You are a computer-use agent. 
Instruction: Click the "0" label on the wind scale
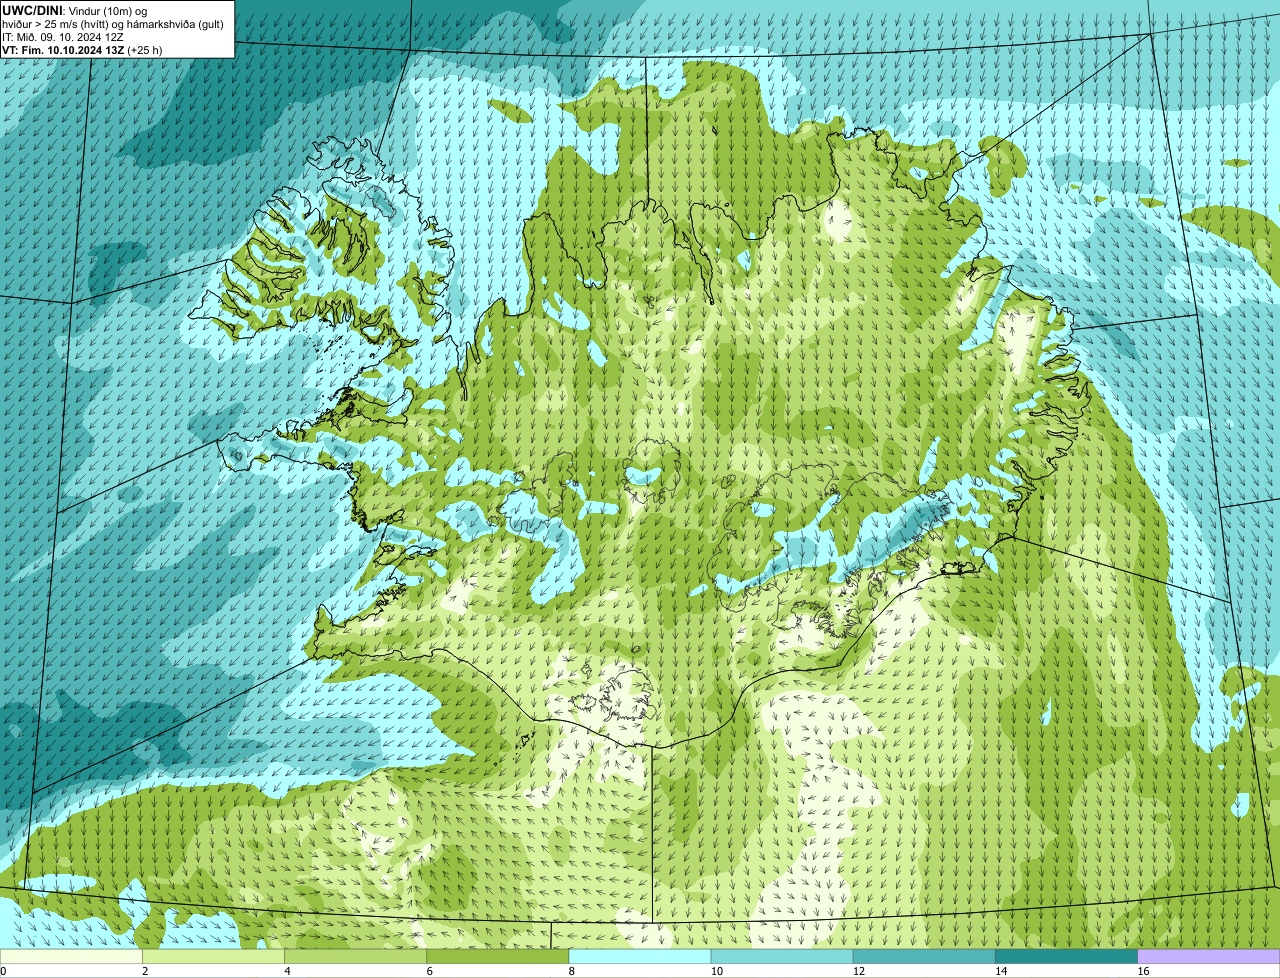pyautogui.click(x=4, y=971)
